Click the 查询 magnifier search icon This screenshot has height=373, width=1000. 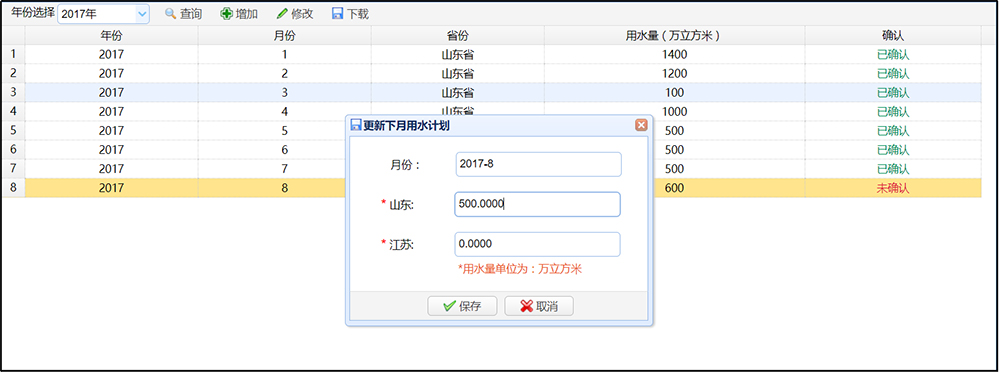170,13
